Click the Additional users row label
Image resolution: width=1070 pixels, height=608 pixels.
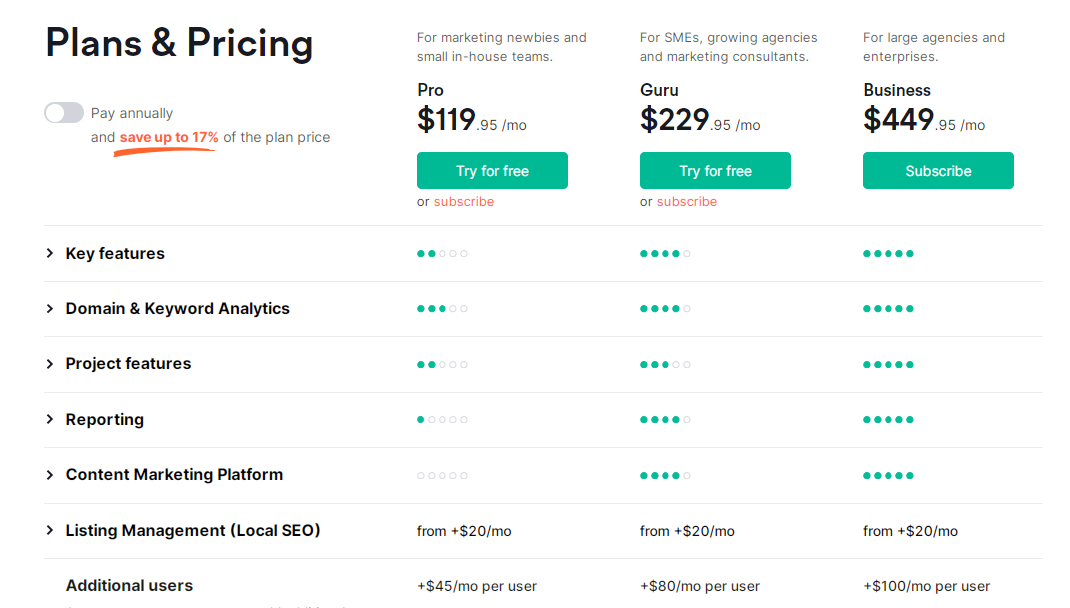[x=129, y=586]
